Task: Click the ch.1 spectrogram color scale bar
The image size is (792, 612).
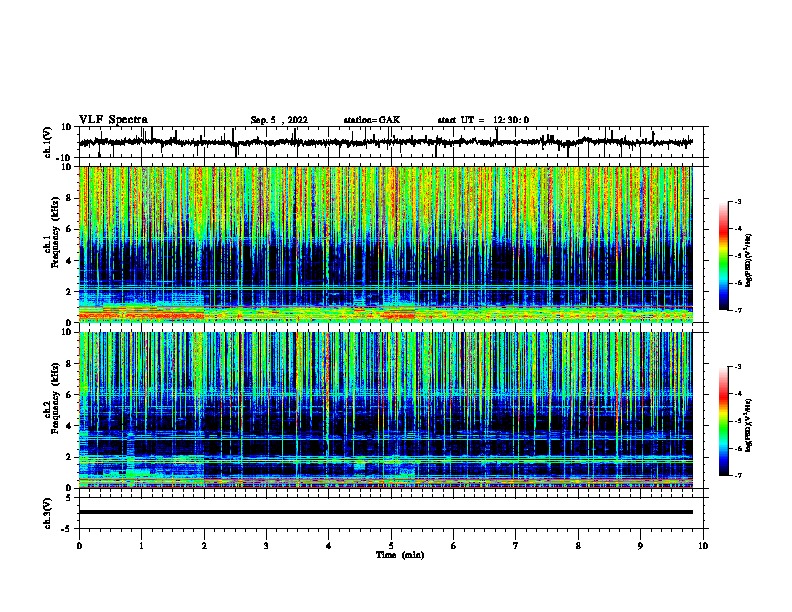Action: [724, 256]
